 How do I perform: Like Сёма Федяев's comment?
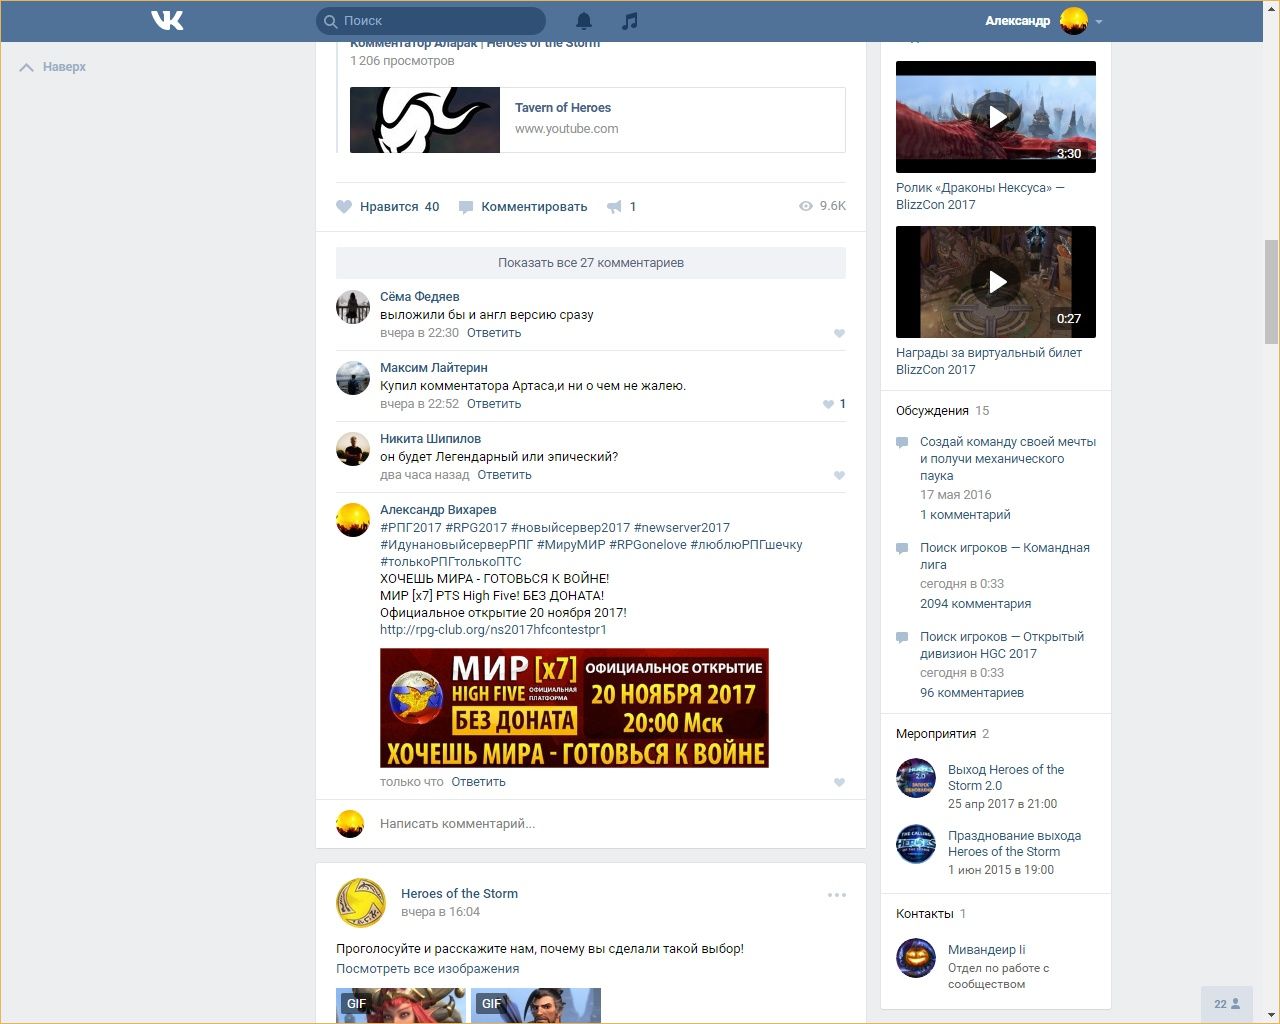click(x=839, y=334)
